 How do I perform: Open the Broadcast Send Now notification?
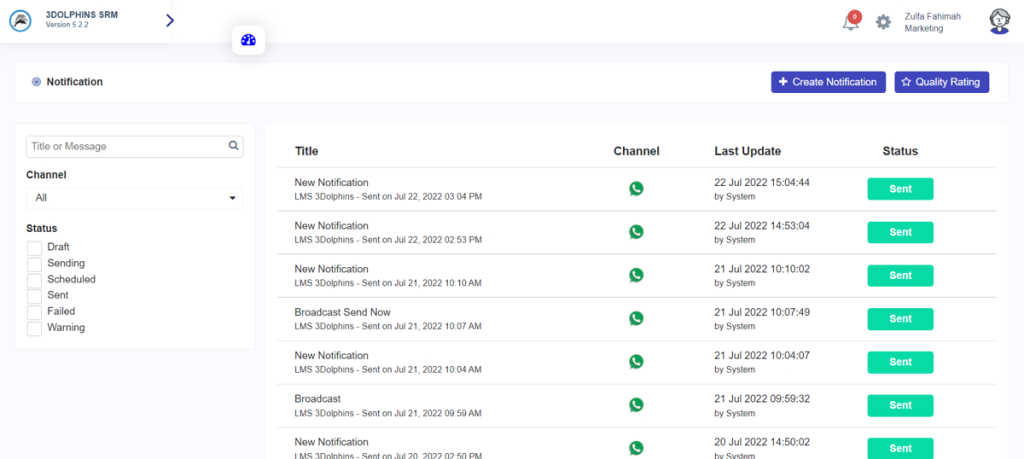pyautogui.click(x=342, y=312)
